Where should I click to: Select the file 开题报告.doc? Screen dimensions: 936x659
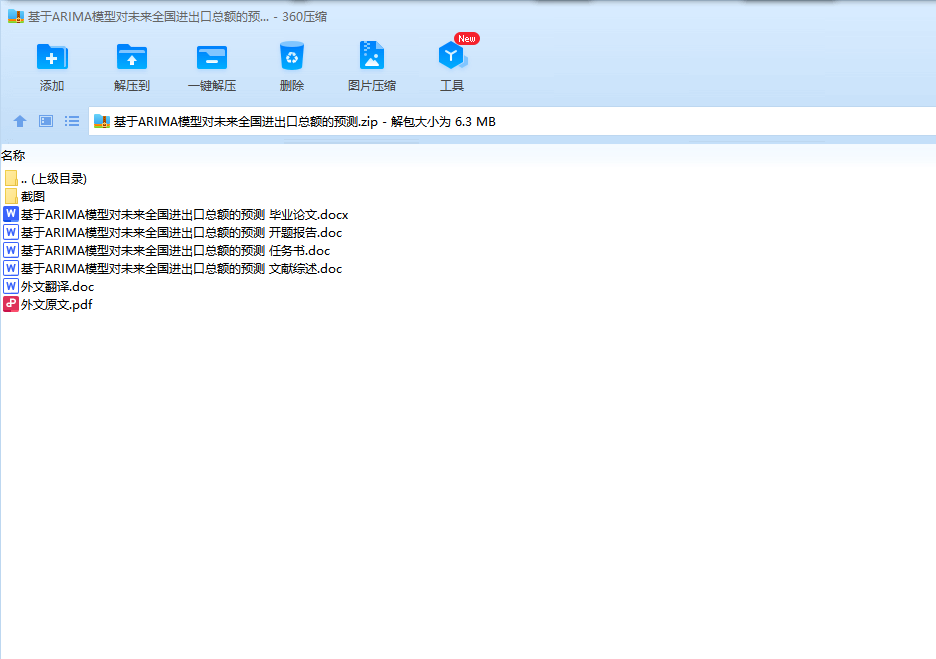tap(181, 232)
